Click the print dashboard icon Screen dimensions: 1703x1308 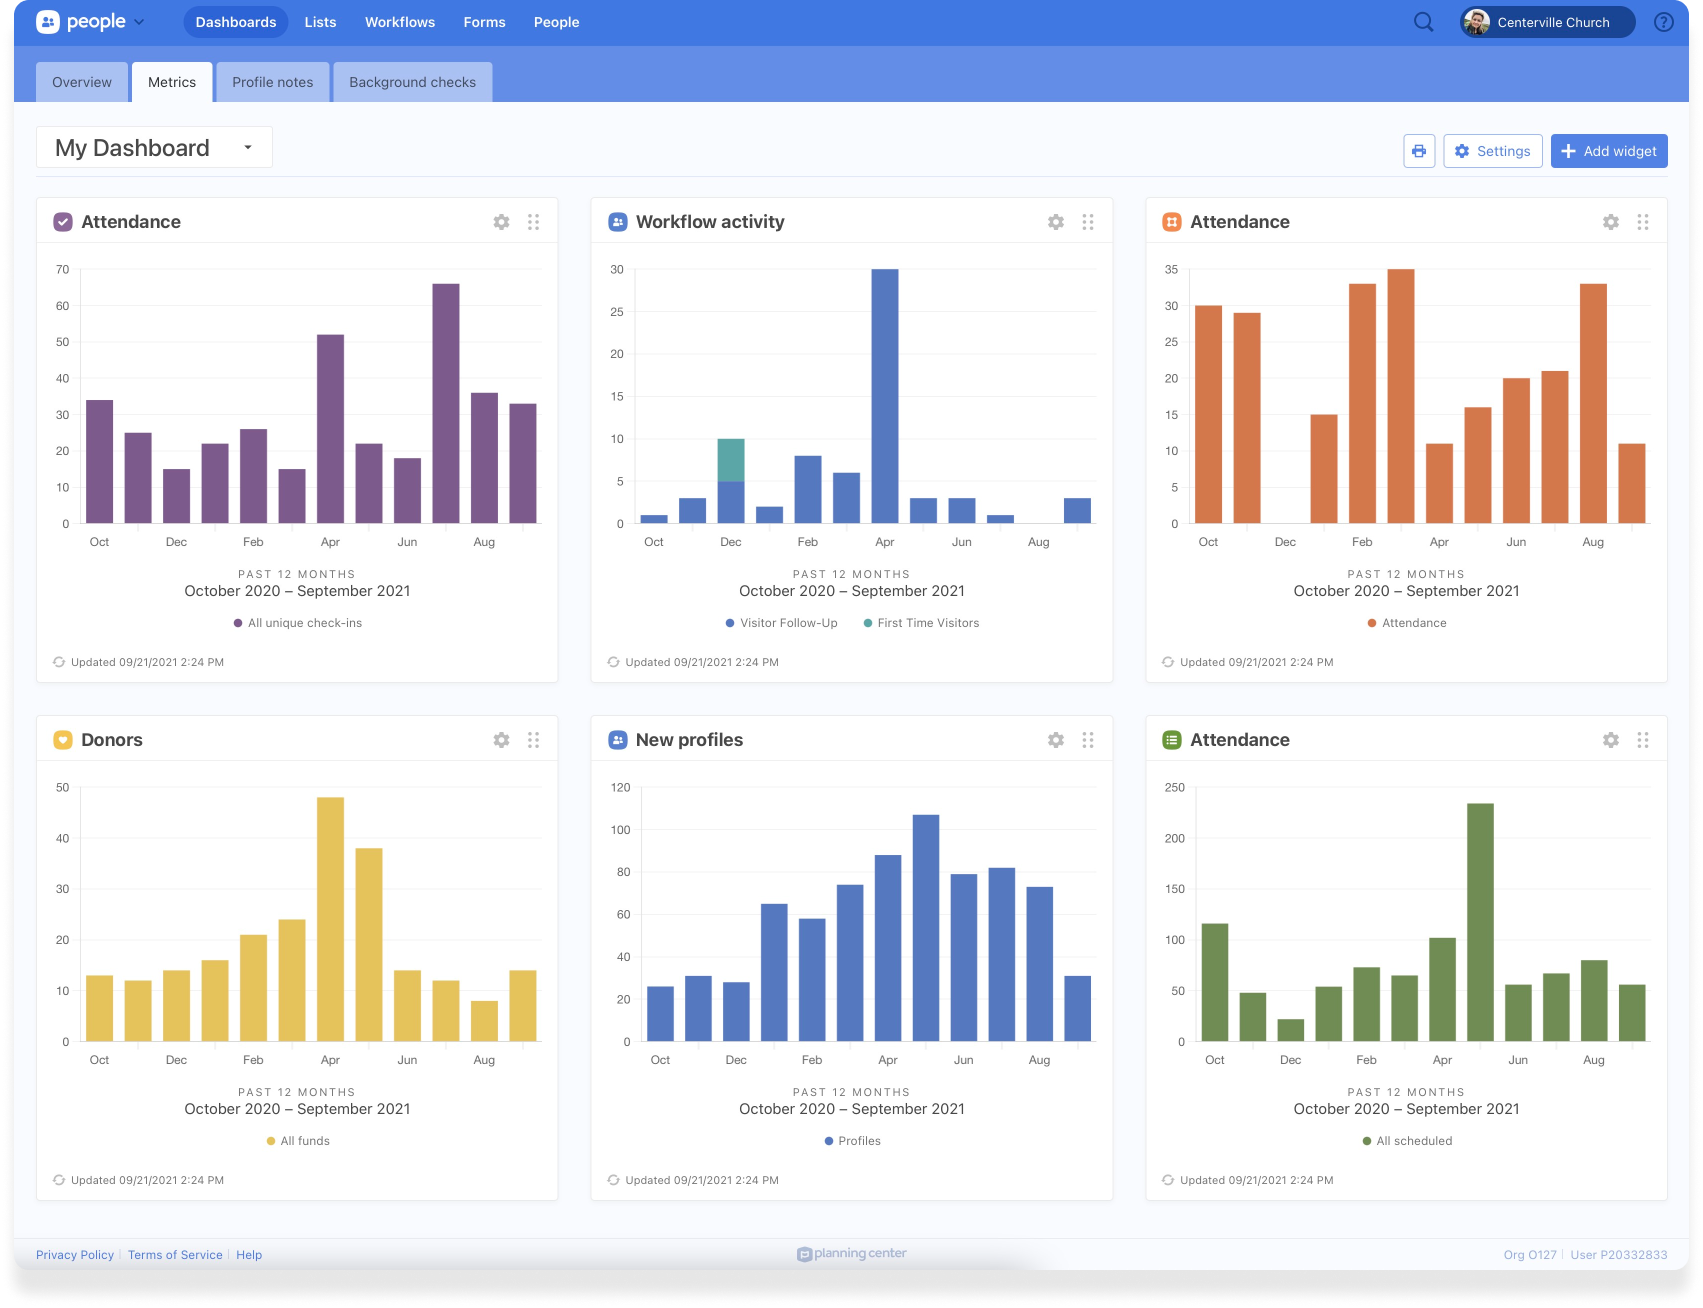pyautogui.click(x=1419, y=150)
